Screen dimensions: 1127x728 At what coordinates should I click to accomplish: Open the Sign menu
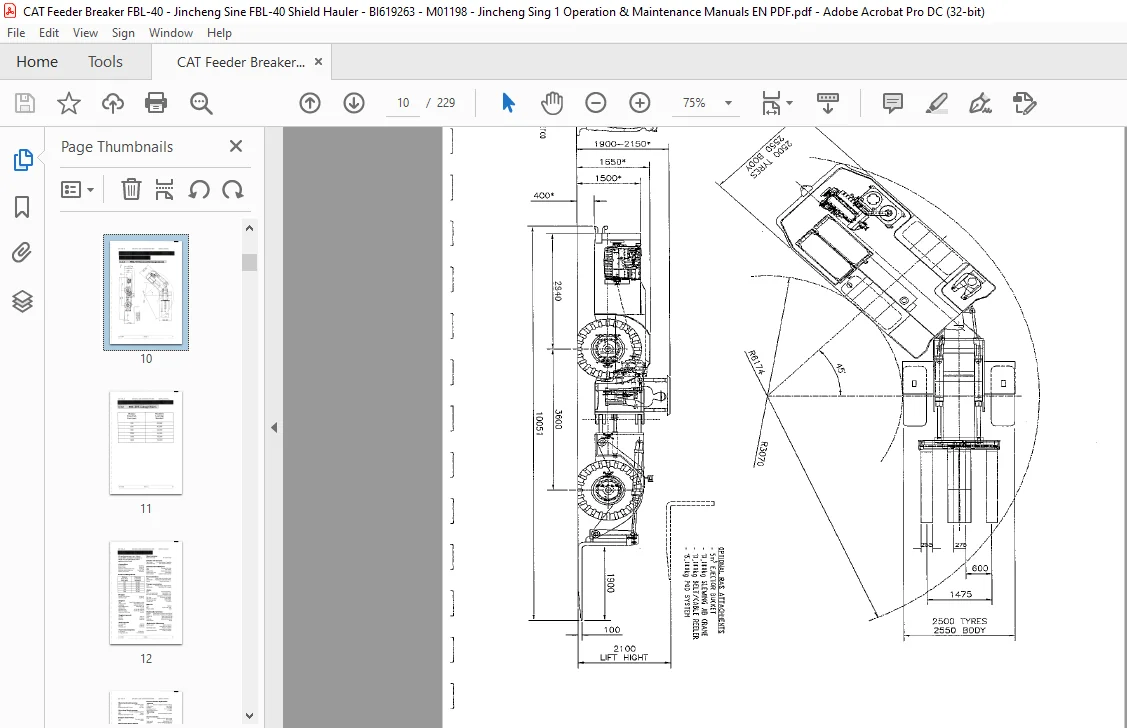pos(123,33)
